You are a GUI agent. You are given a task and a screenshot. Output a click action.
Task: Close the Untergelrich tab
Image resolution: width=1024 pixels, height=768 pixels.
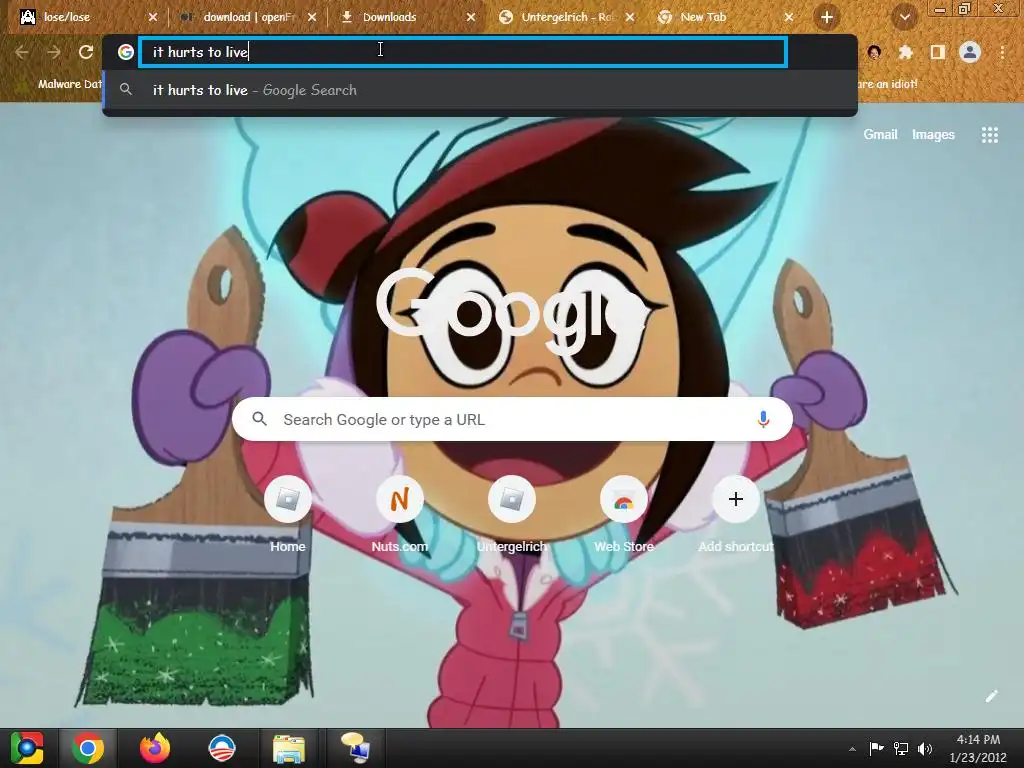click(x=630, y=18)
